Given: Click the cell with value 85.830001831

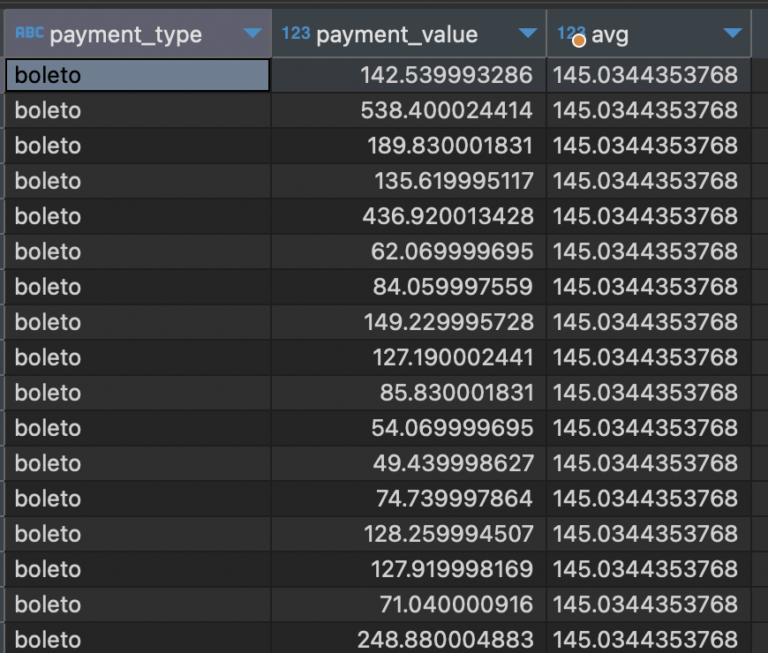Looking at the screenshot, I should pos(456,393).
